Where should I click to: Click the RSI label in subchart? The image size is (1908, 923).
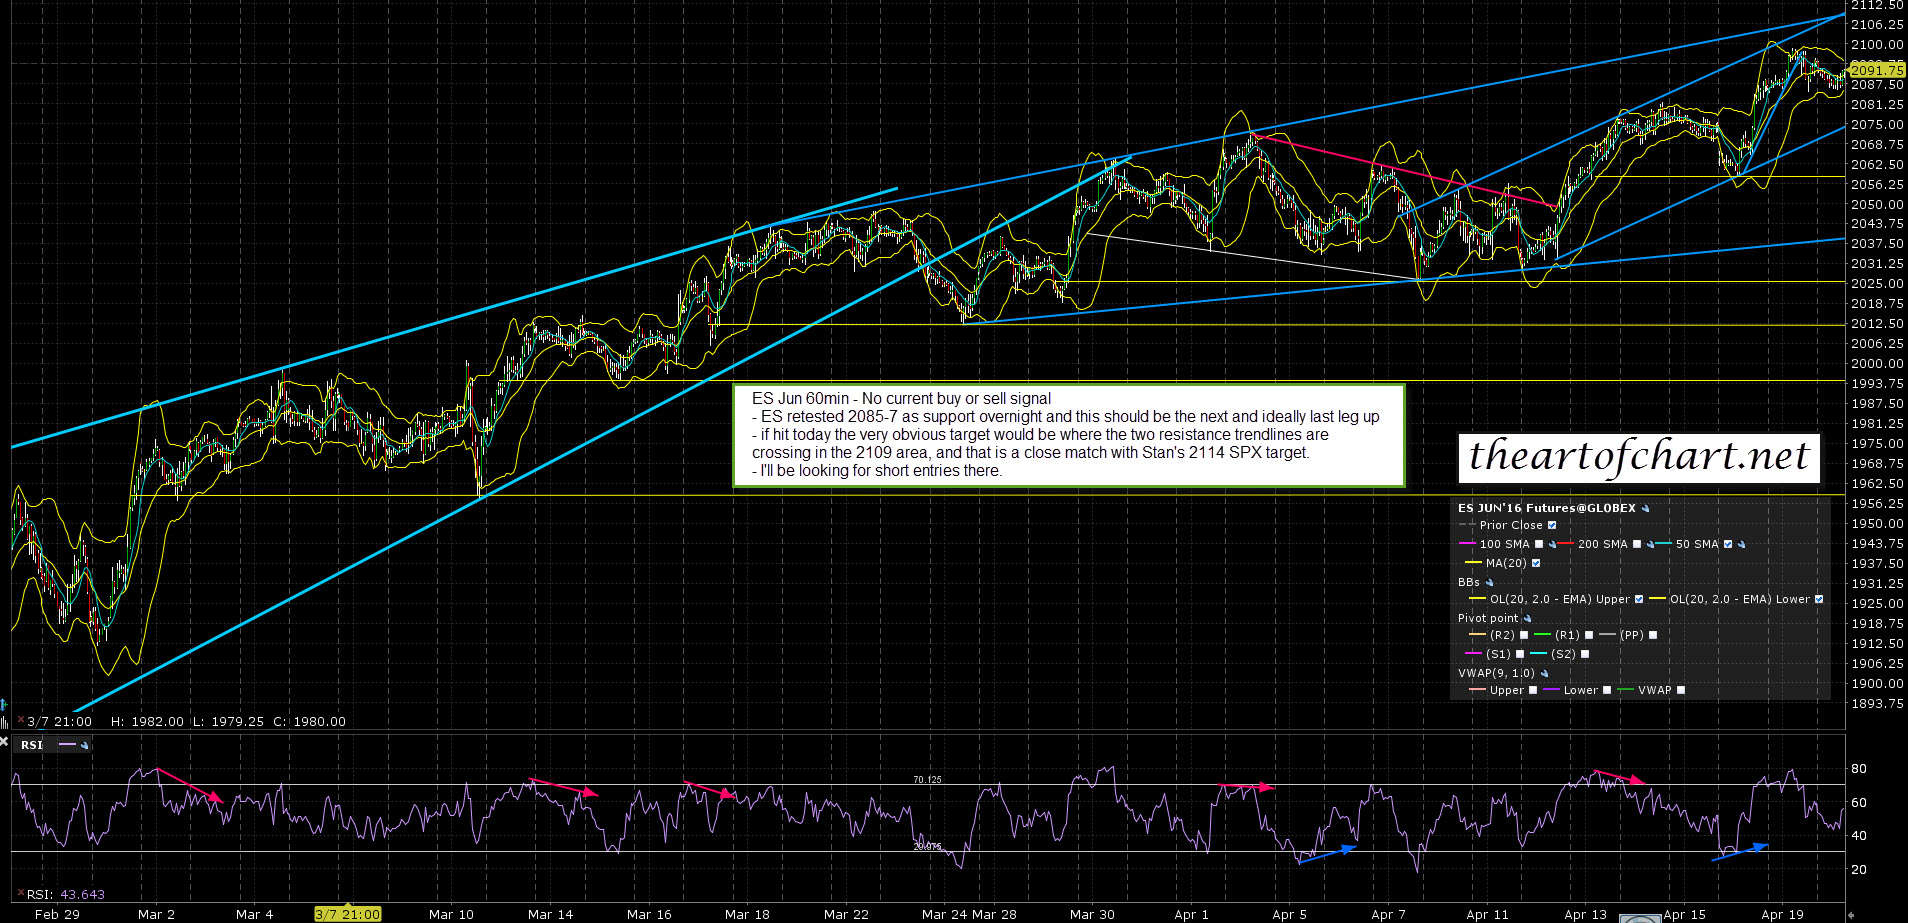(32, 745)
